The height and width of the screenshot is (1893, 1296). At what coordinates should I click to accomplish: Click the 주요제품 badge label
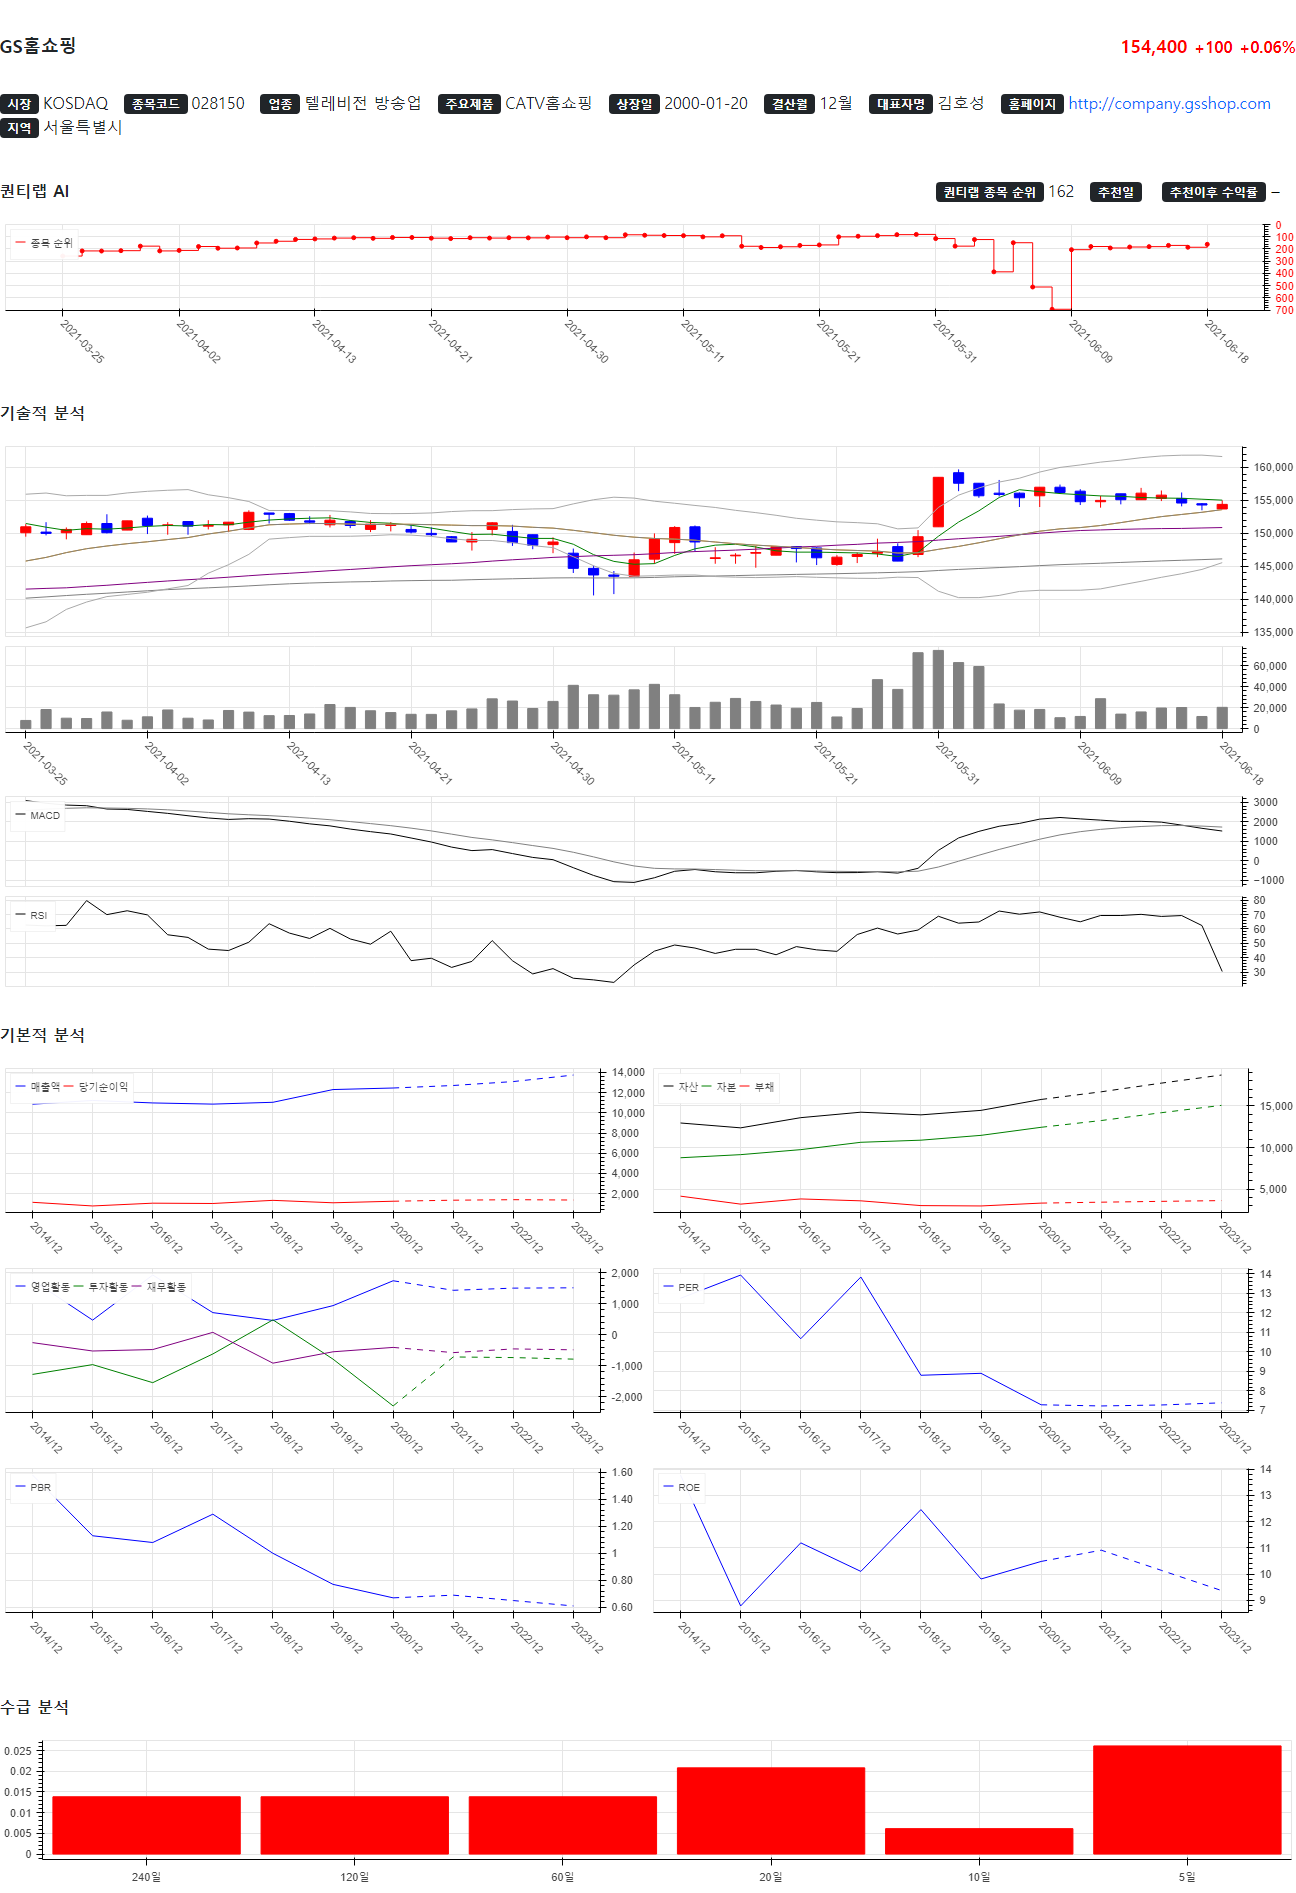pyautogui.click(x=469, y=104)
